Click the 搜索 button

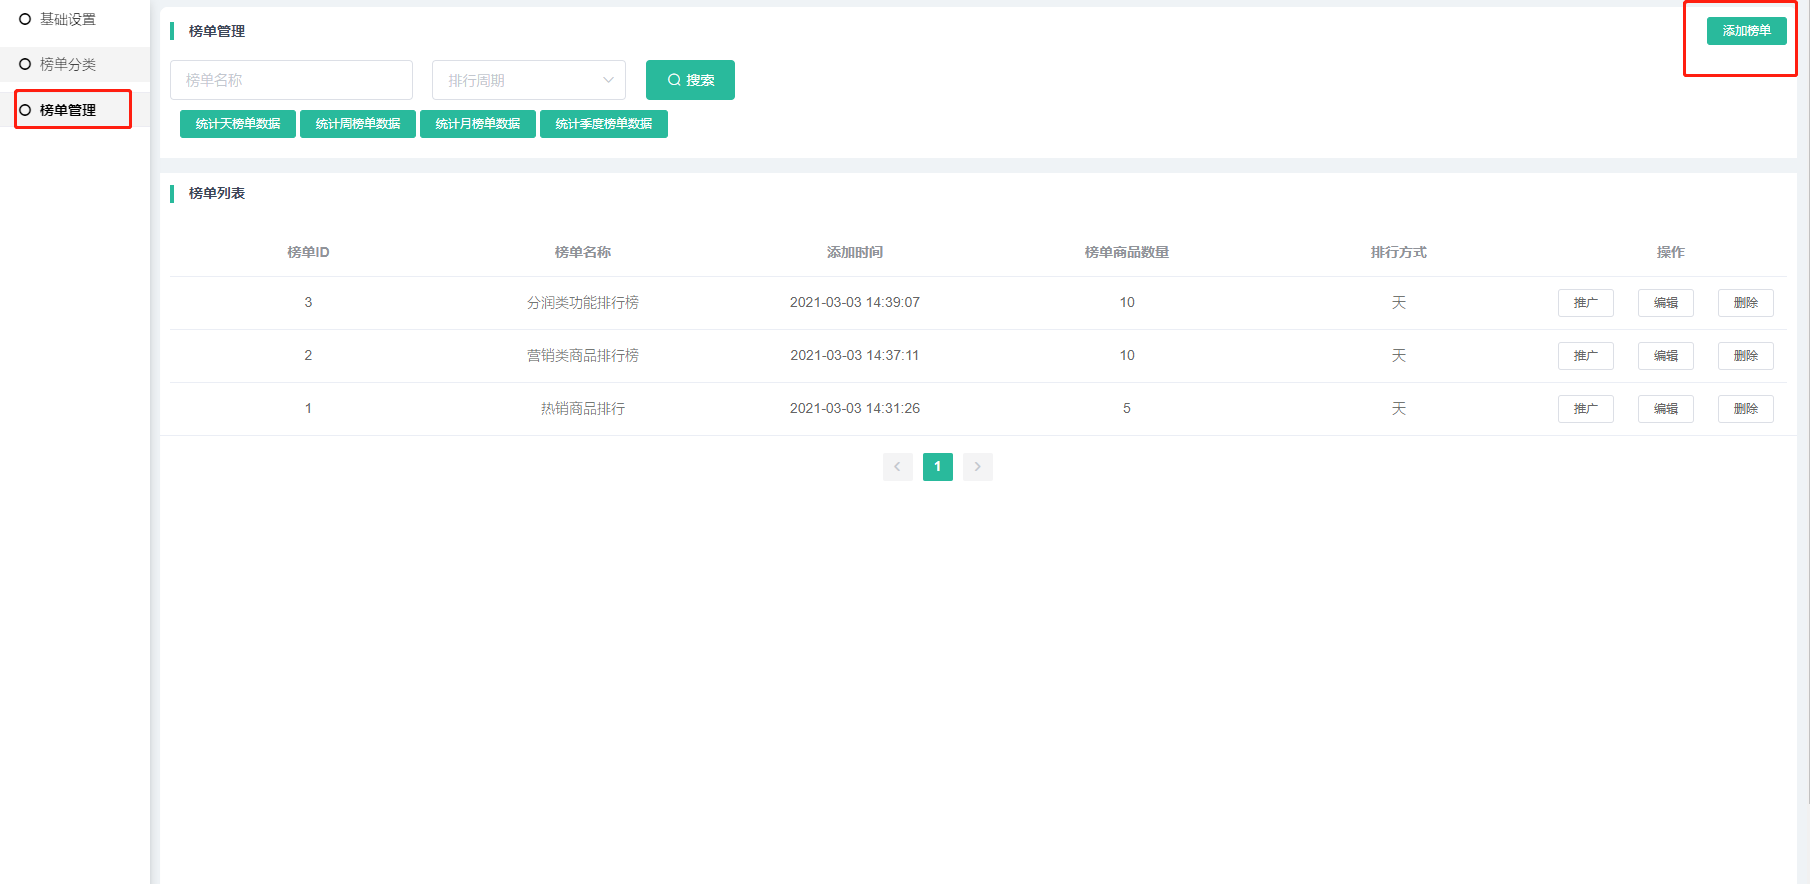coord(690,80)
